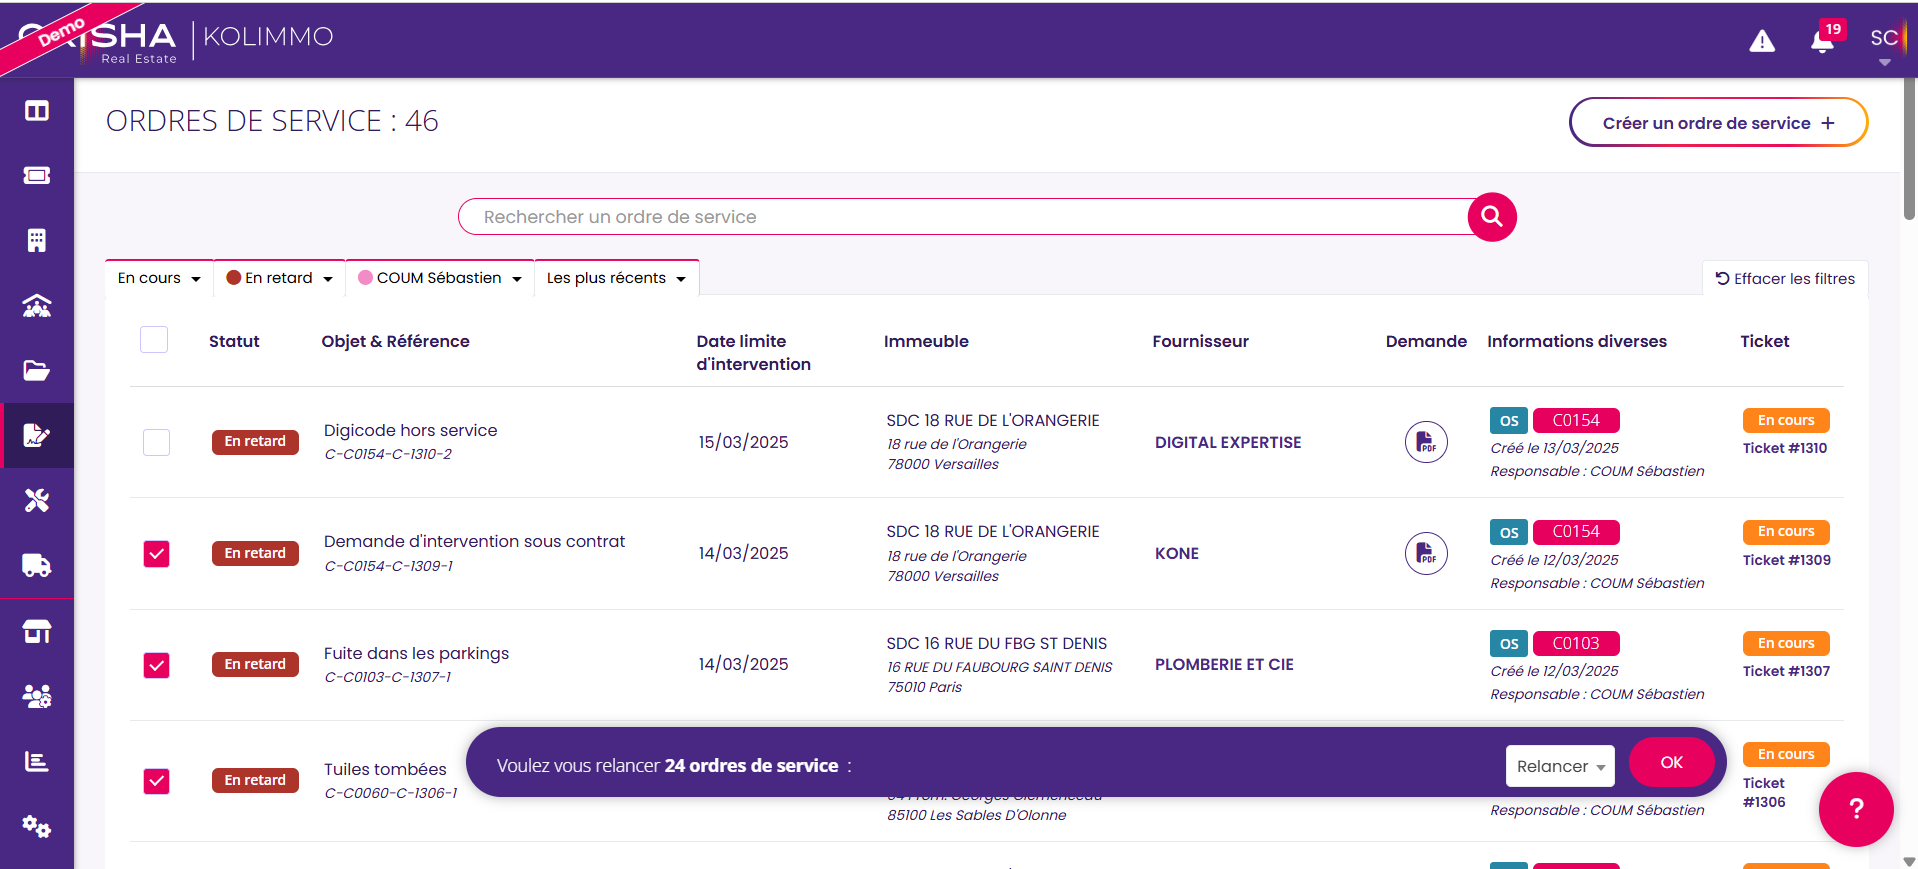Open the buildings icon in sidebar
Screen dimensions: 1918x869
tap(37, 241)
